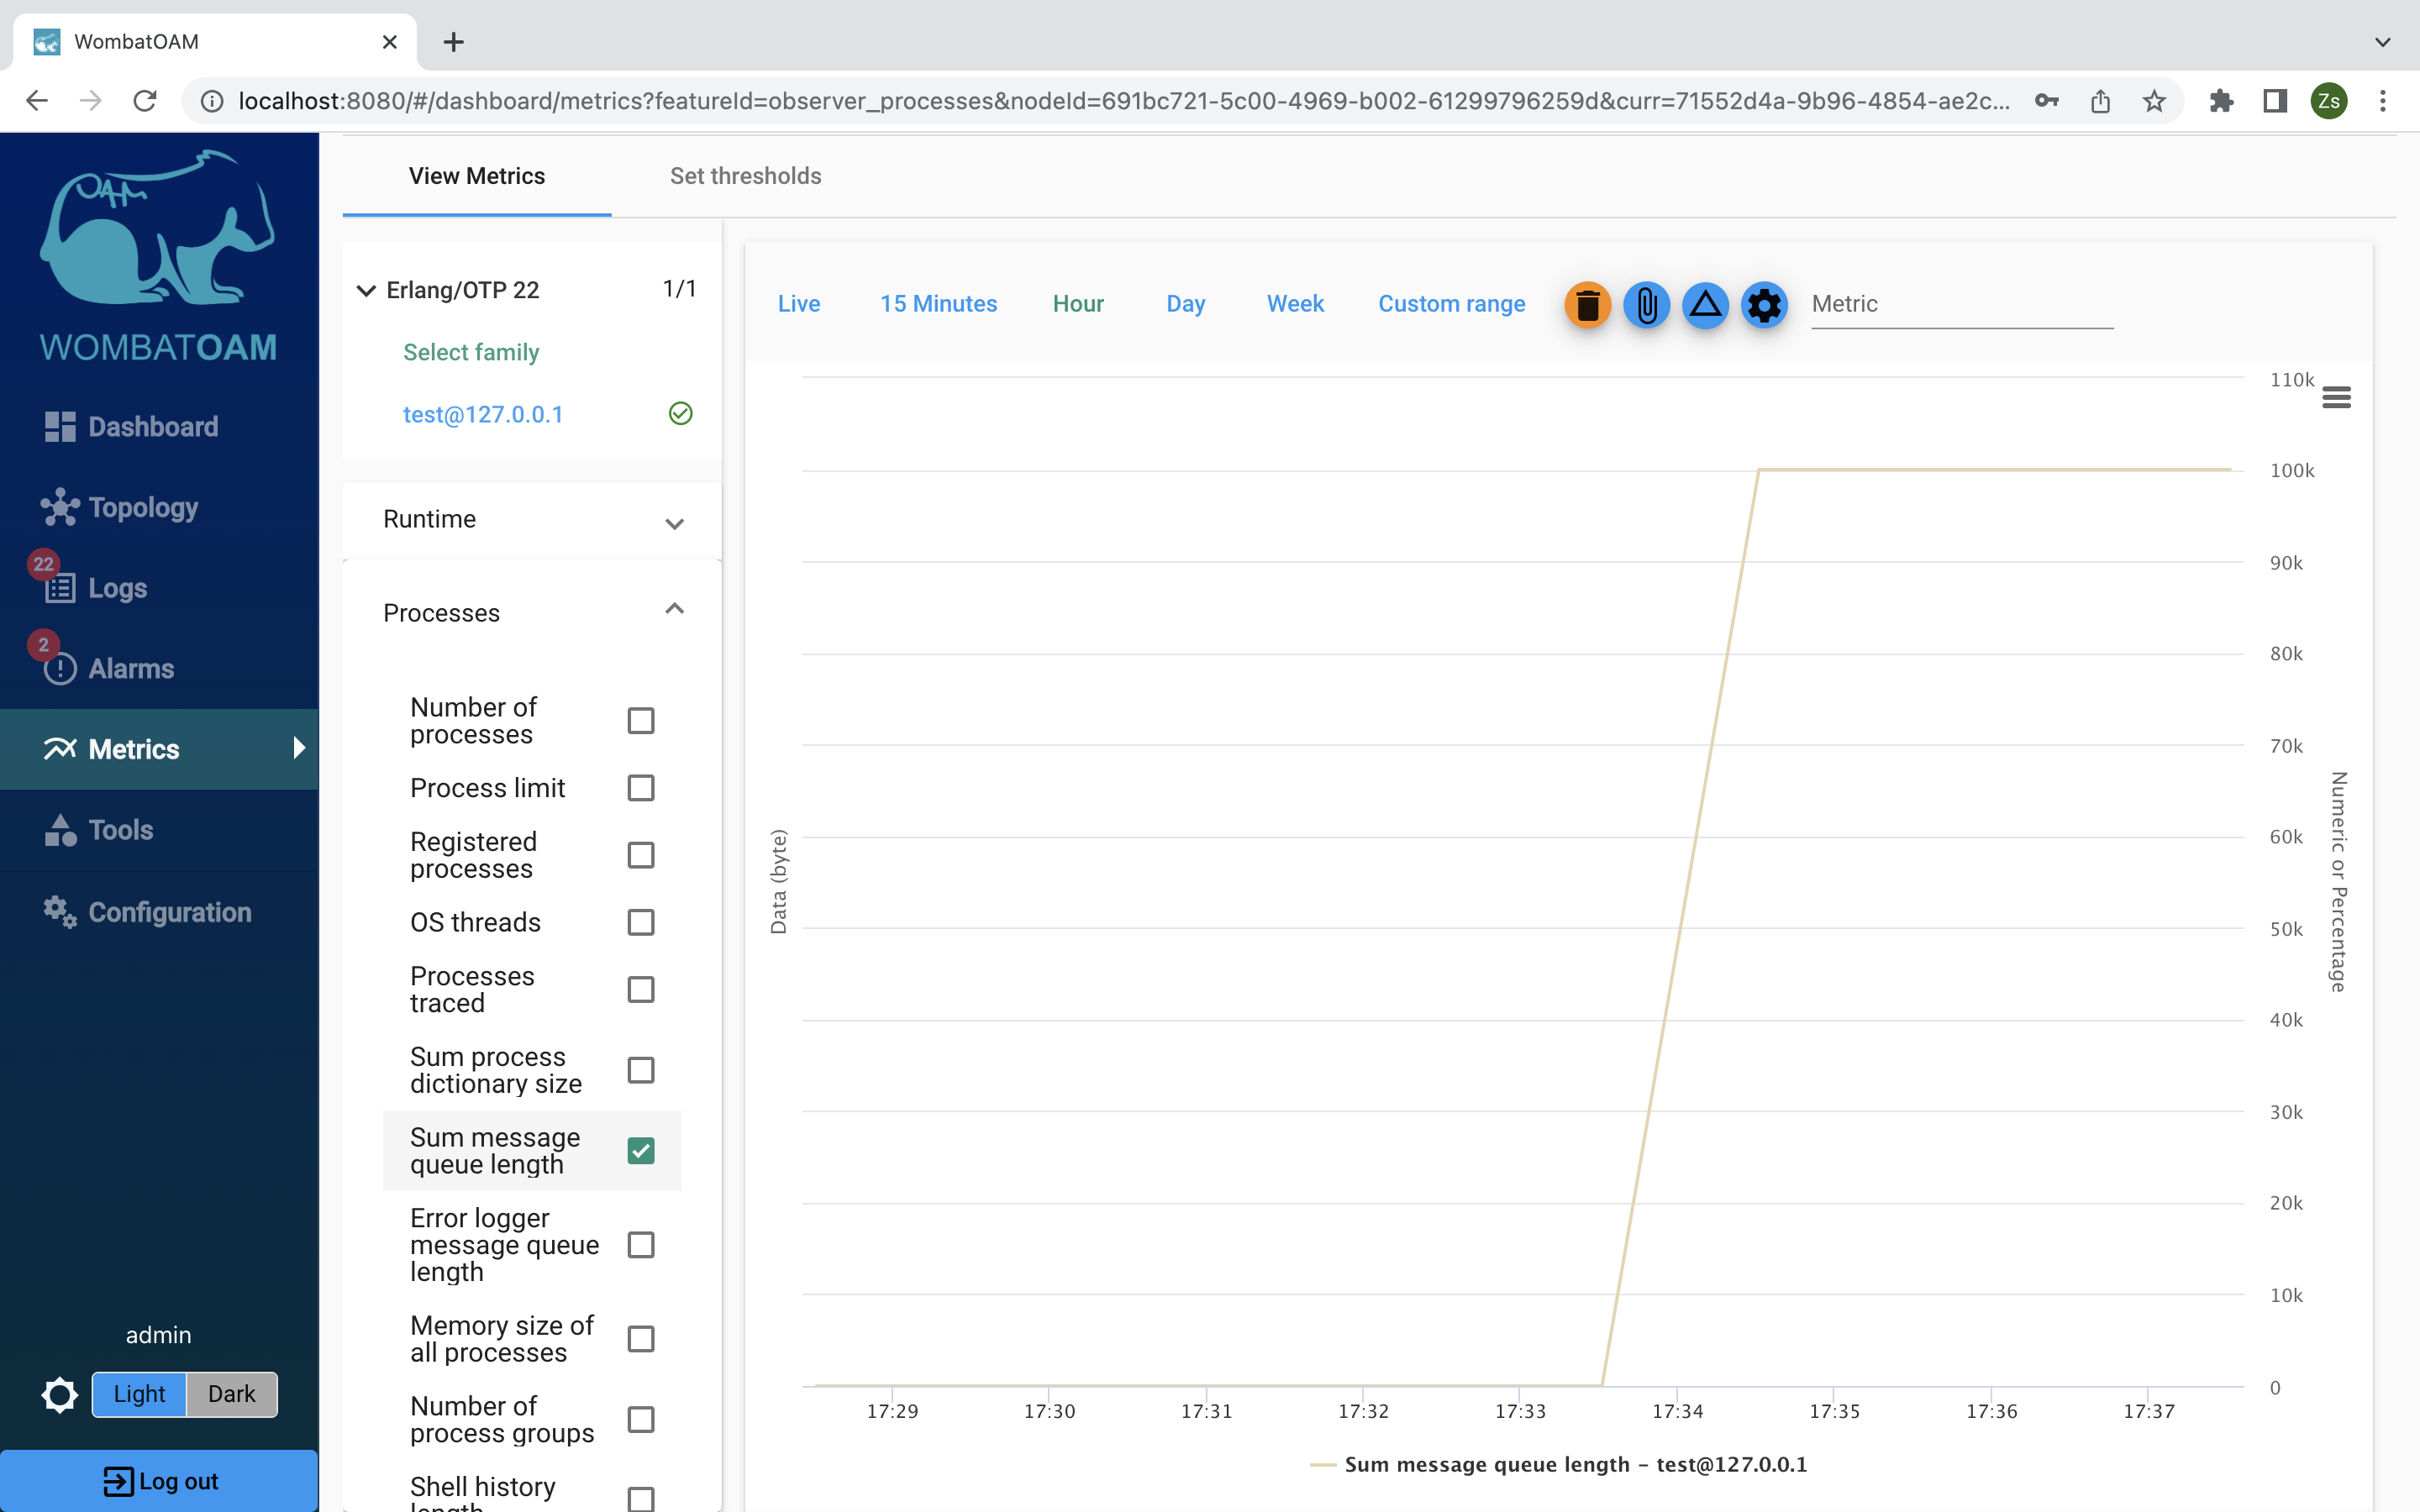Open Custom range selector
The width and height of the screenshot is (2420, 1512).
1451,304
